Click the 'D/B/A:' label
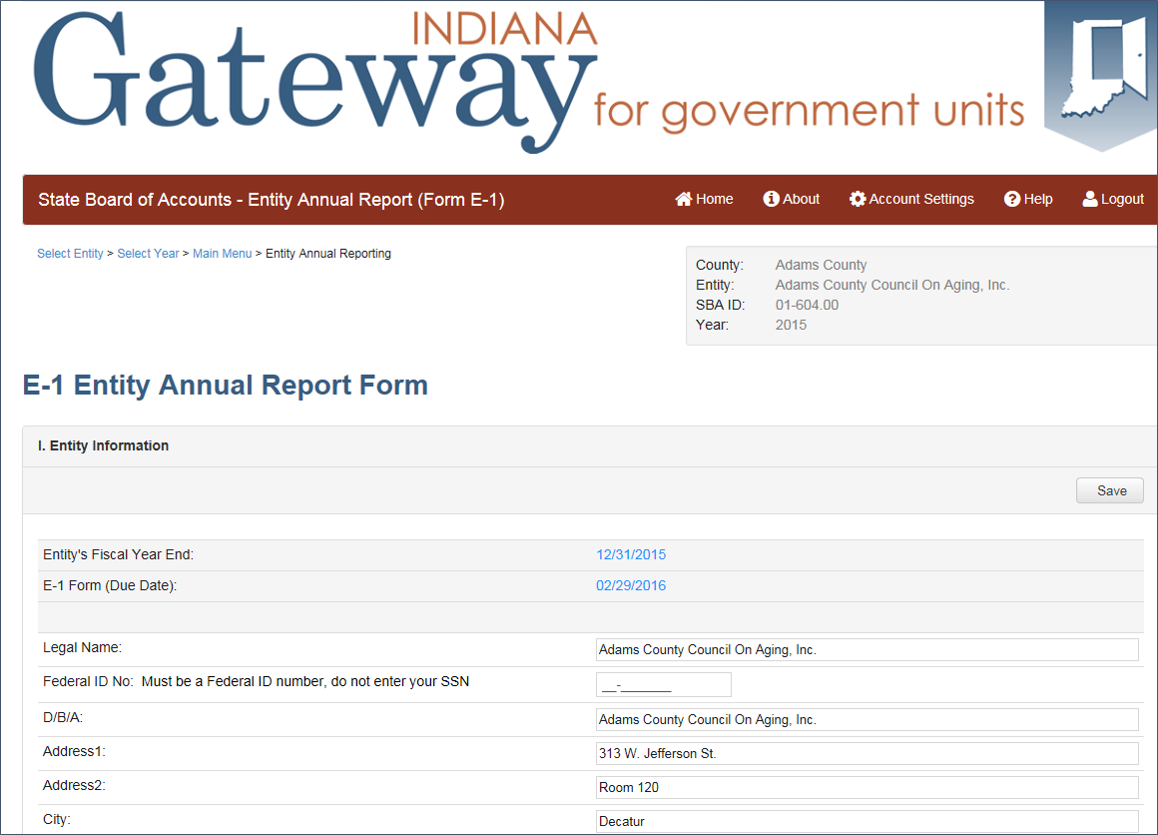1158x835 pixels. click(63, 717)
